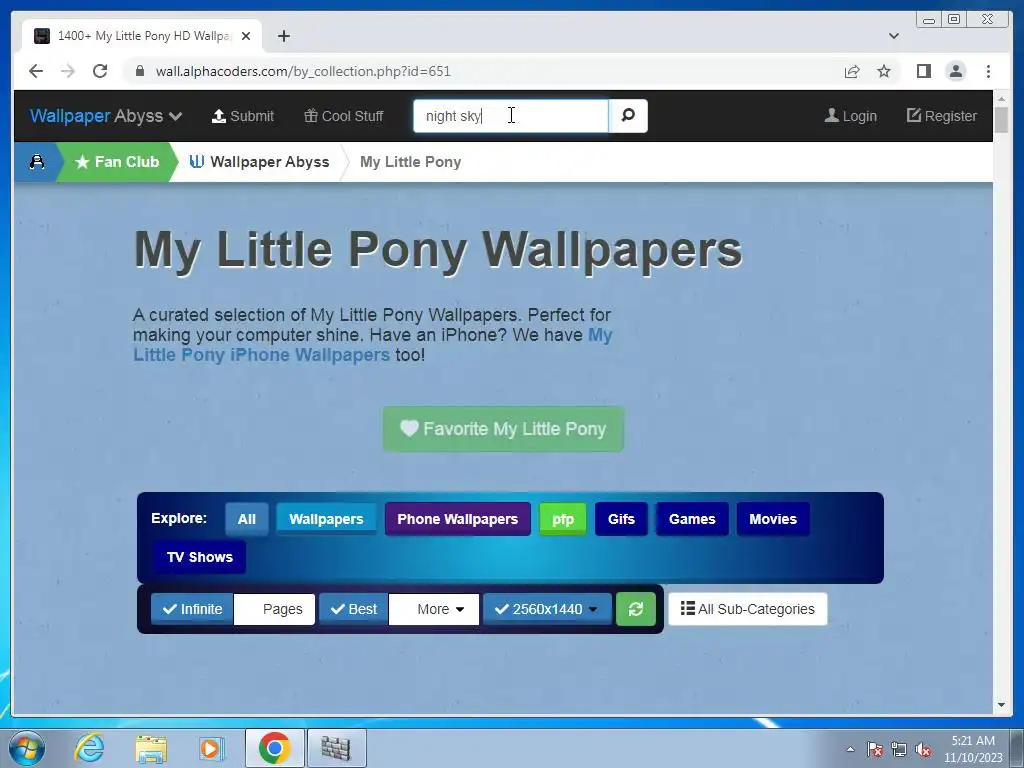
Task: Switch to Pages view mode
Action: coord(274,609)
